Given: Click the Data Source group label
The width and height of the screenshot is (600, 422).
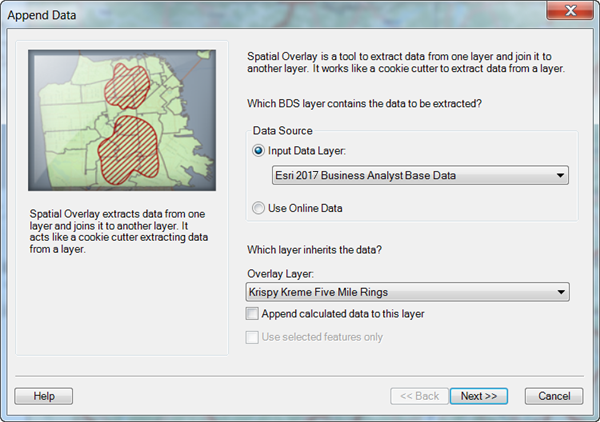Looking at the screenshot, I should pyautogui.click(x=281, y=131).
